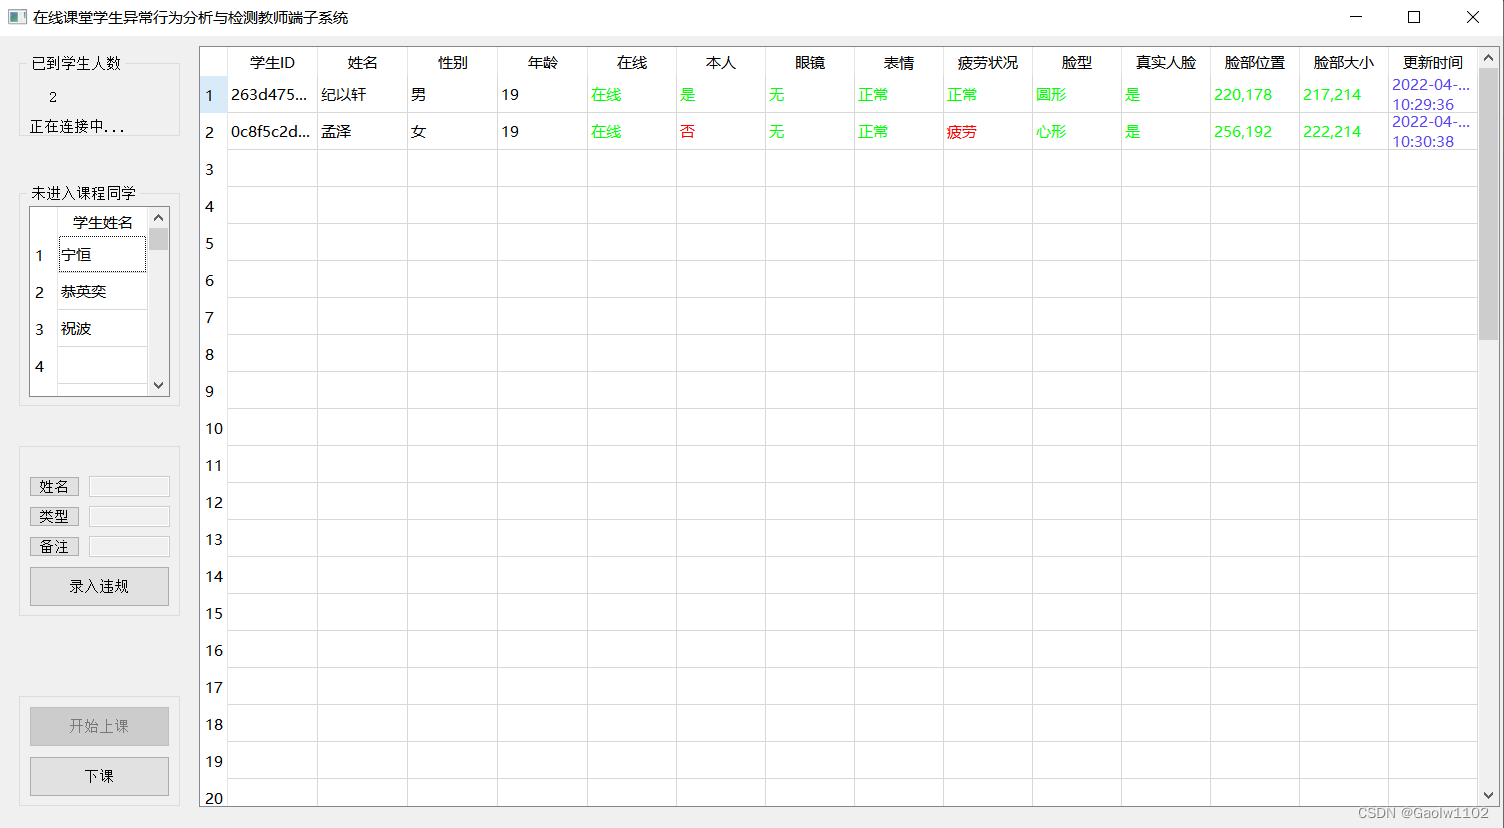Select the cell with ID 0c8f5c2d...

tap(272, 132)
